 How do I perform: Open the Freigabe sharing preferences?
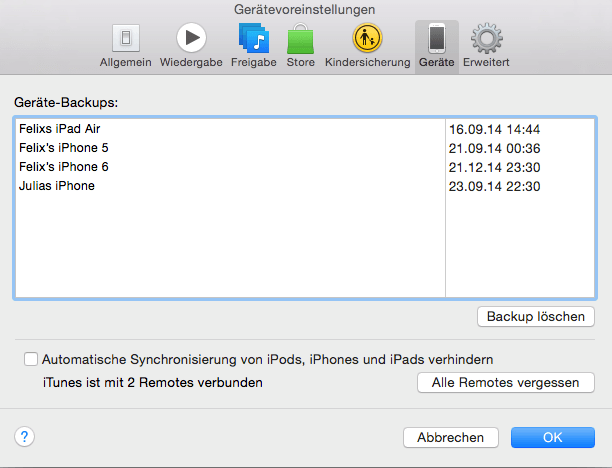pos(254,46)
